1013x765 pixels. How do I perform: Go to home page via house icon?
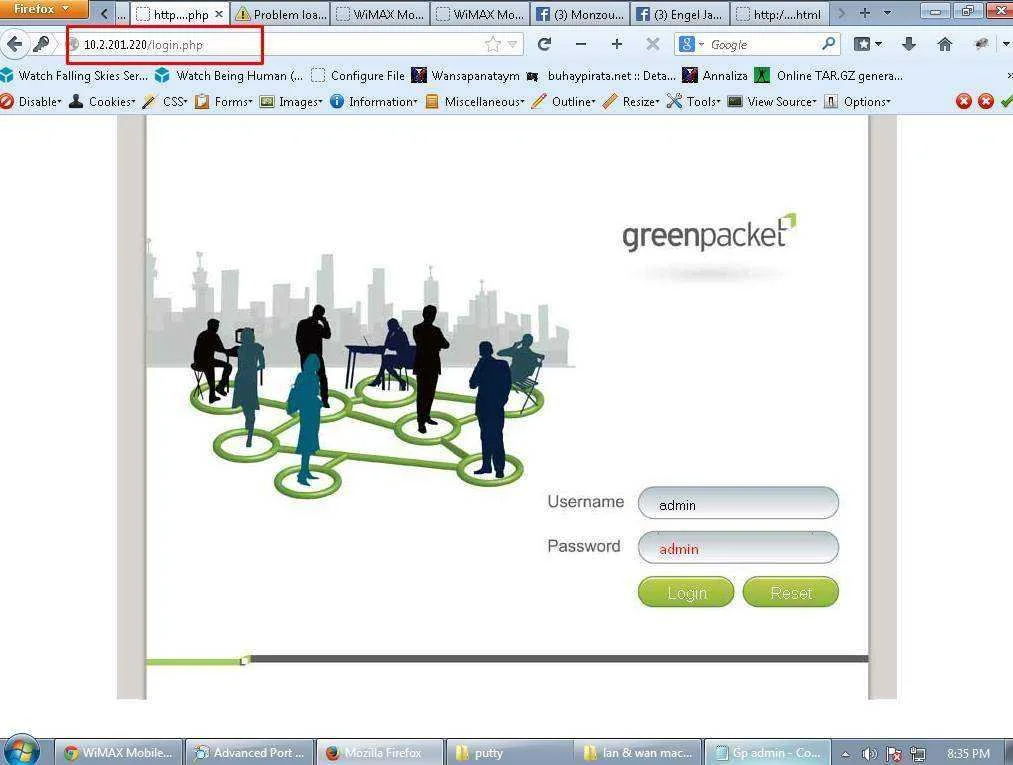(x=945, y=44)
